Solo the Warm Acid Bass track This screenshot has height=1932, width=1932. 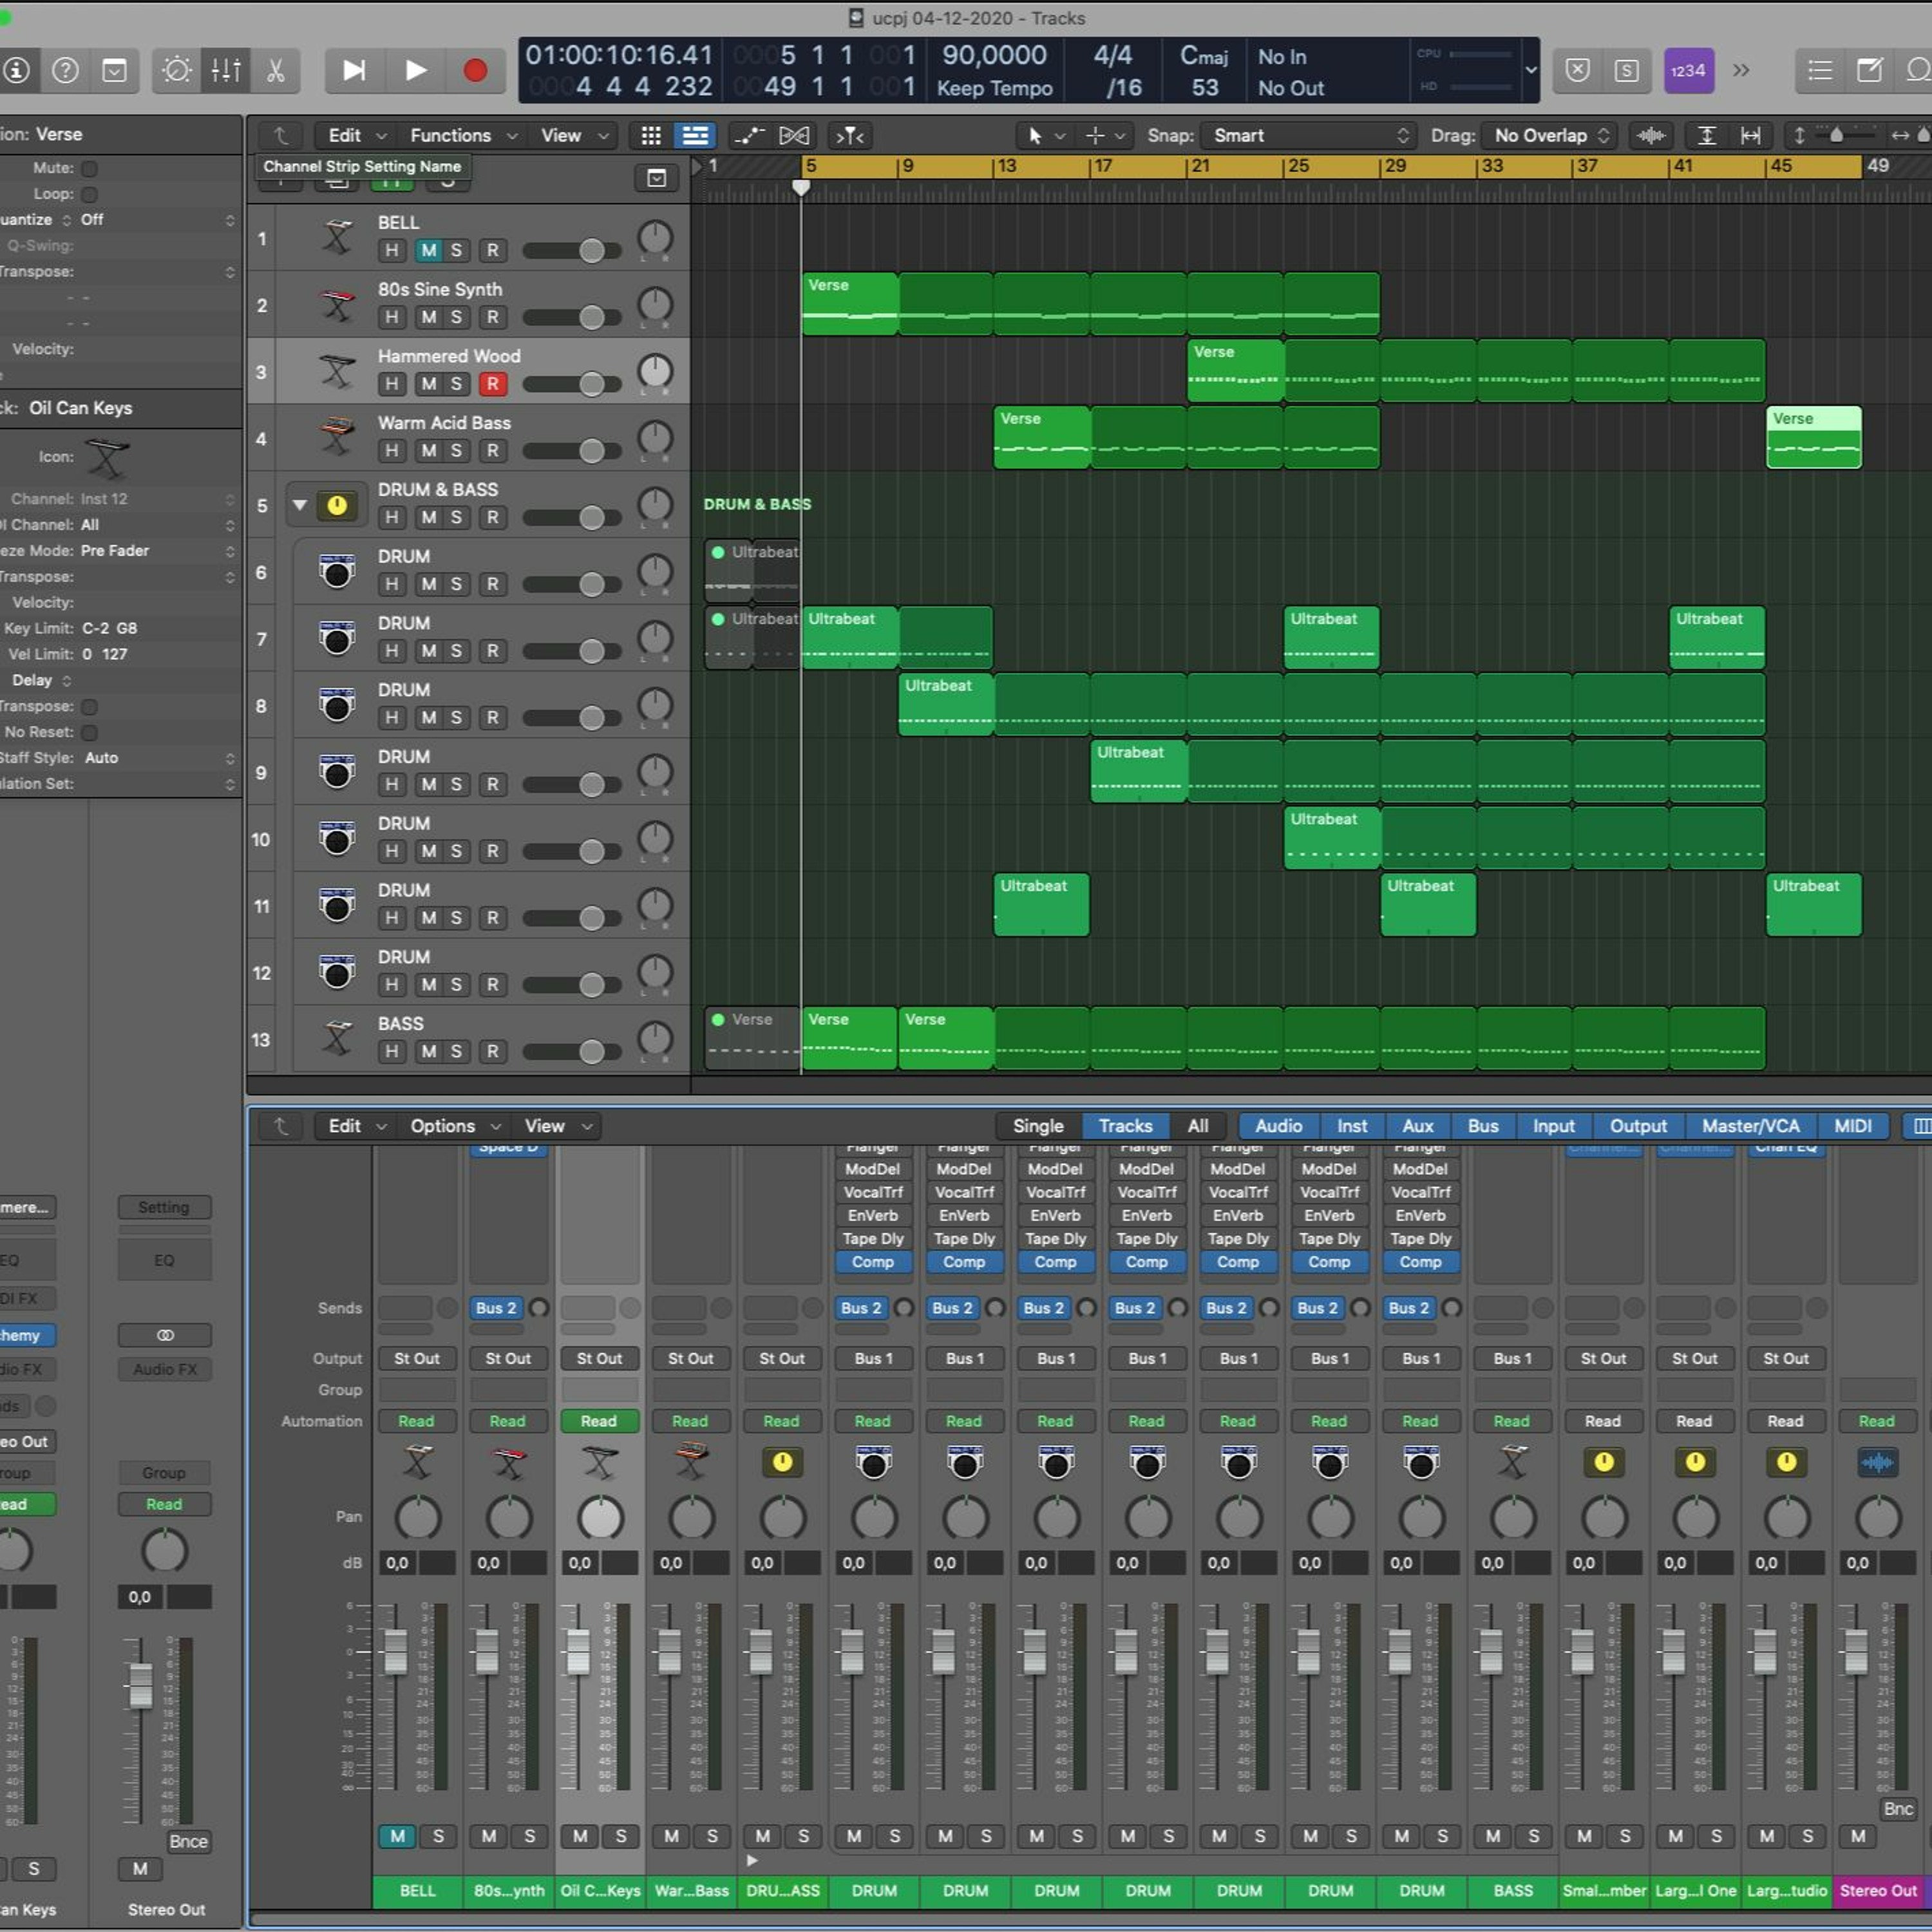tap(456, 451)
